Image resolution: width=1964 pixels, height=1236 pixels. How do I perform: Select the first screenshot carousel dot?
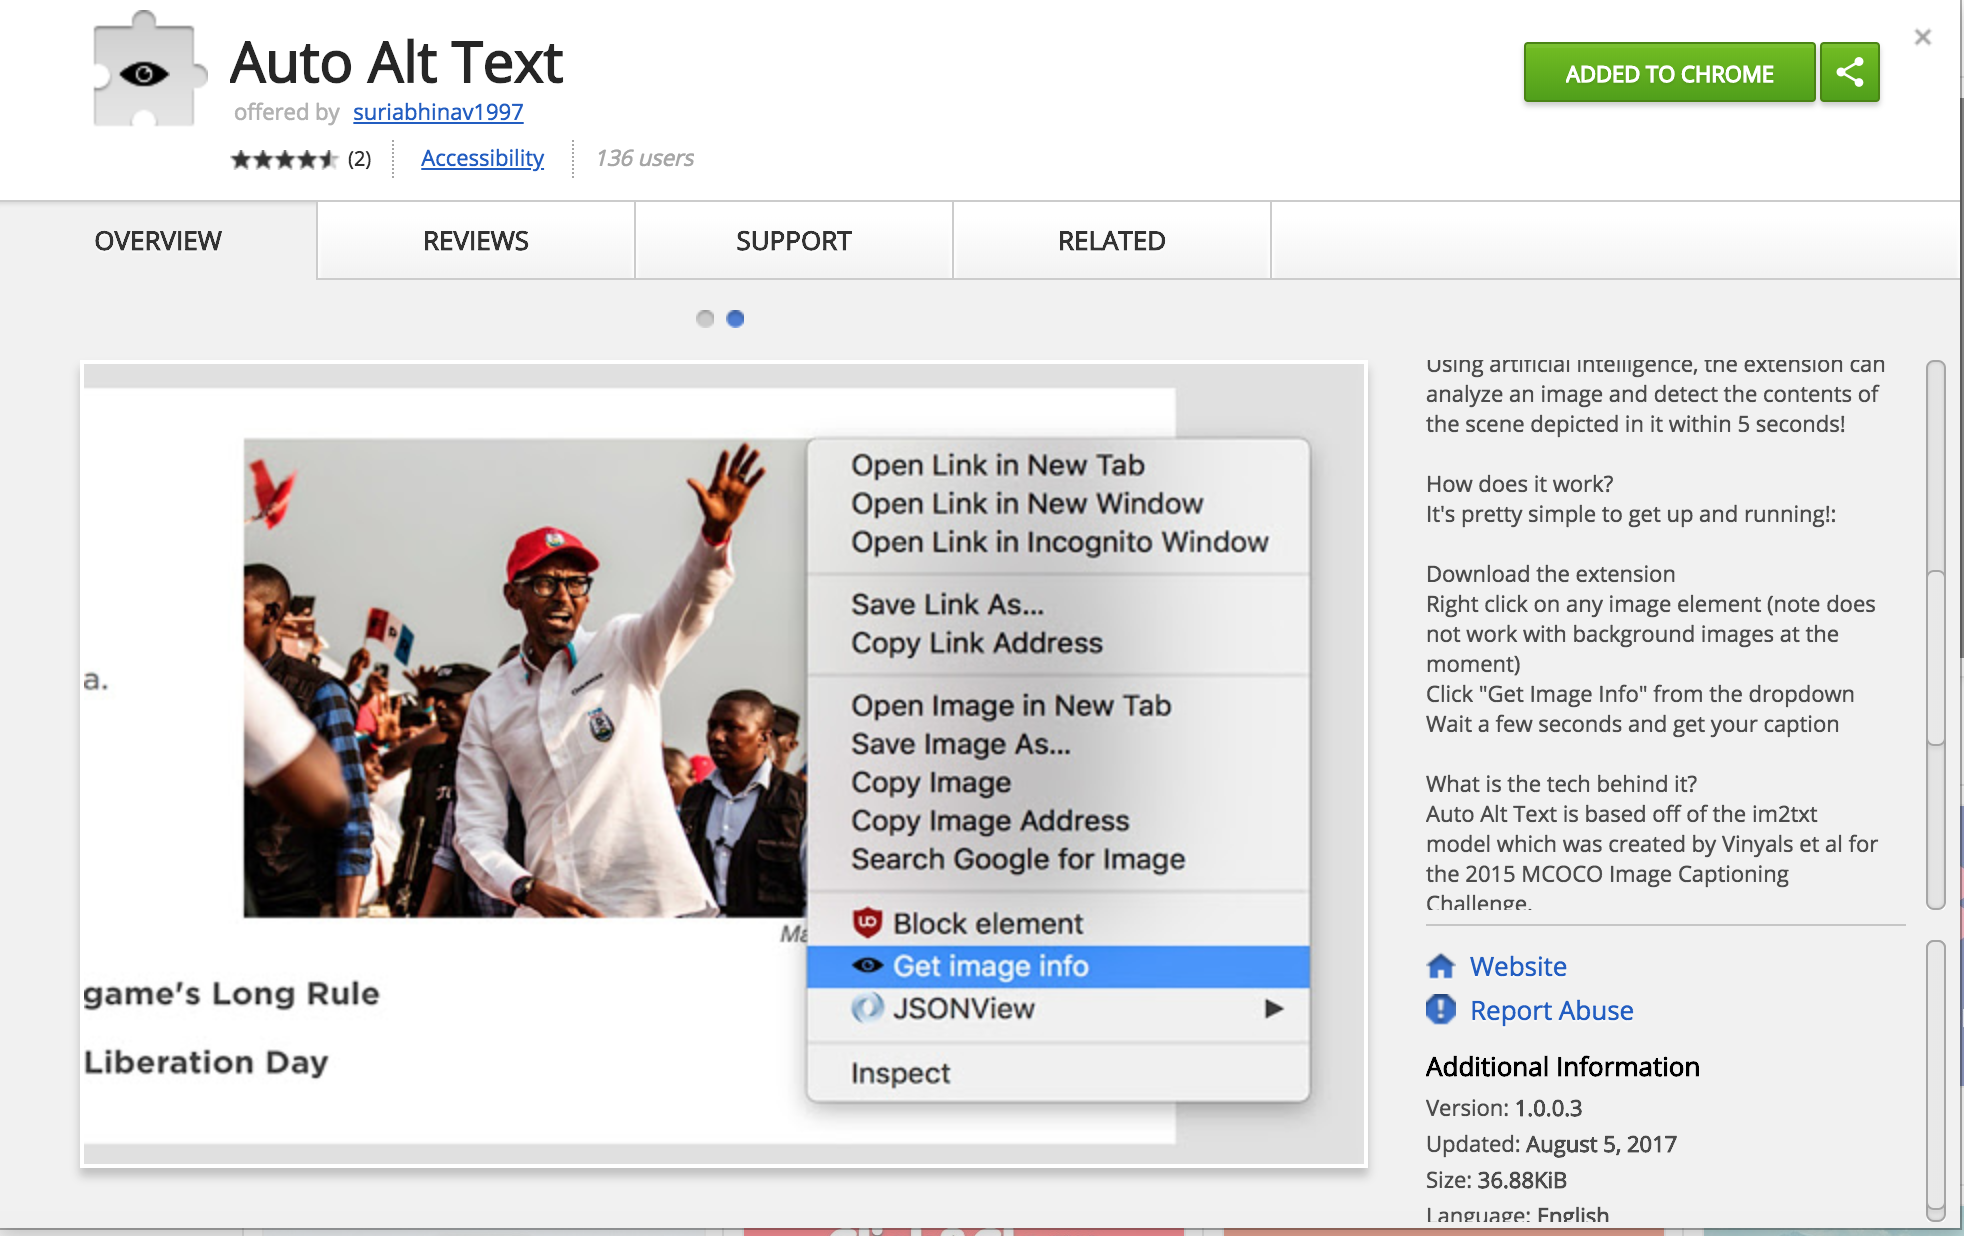click(x=705, y=318)
